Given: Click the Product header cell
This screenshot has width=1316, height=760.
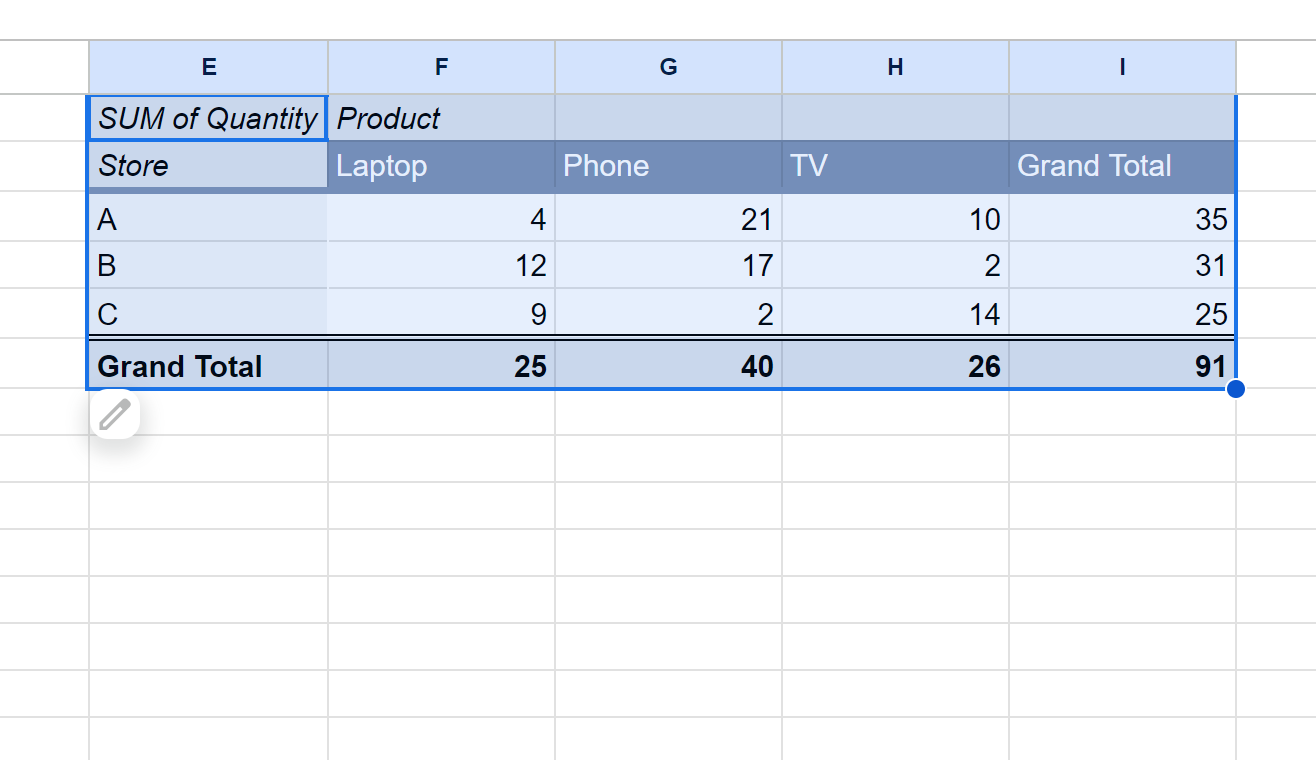Looking at the screenshot, I should (x=441, y=119).
